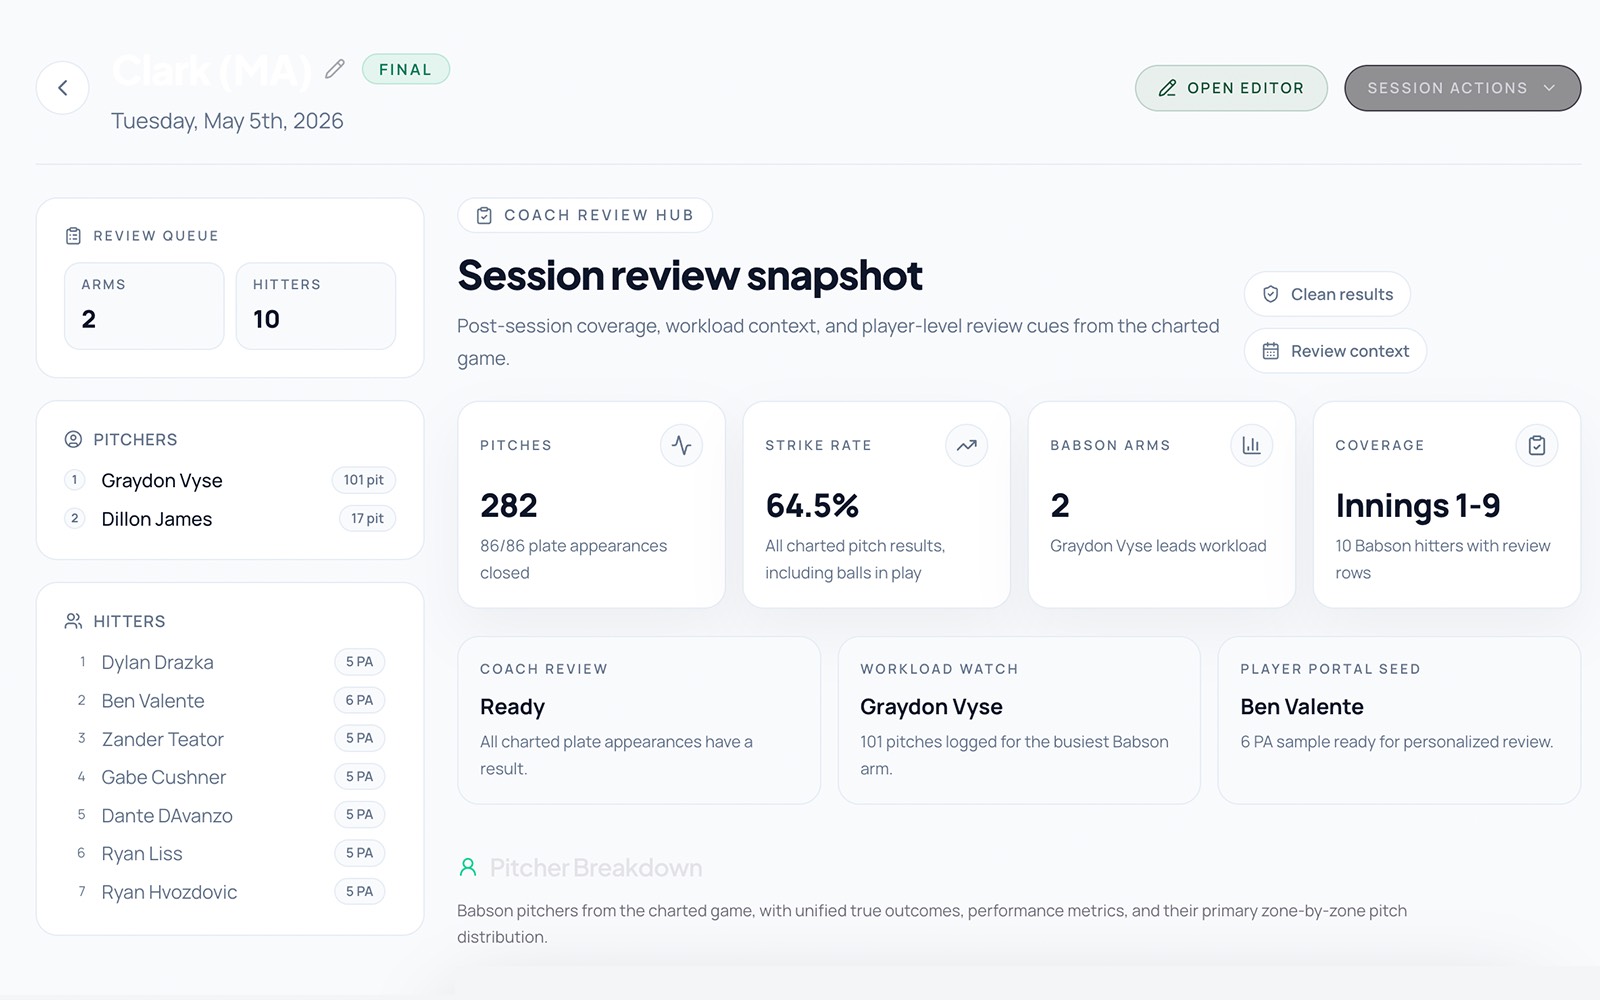This screenshot has width=1600, height=1000.
Task: Click the 17 pit badge
Action: click(367, 518)
